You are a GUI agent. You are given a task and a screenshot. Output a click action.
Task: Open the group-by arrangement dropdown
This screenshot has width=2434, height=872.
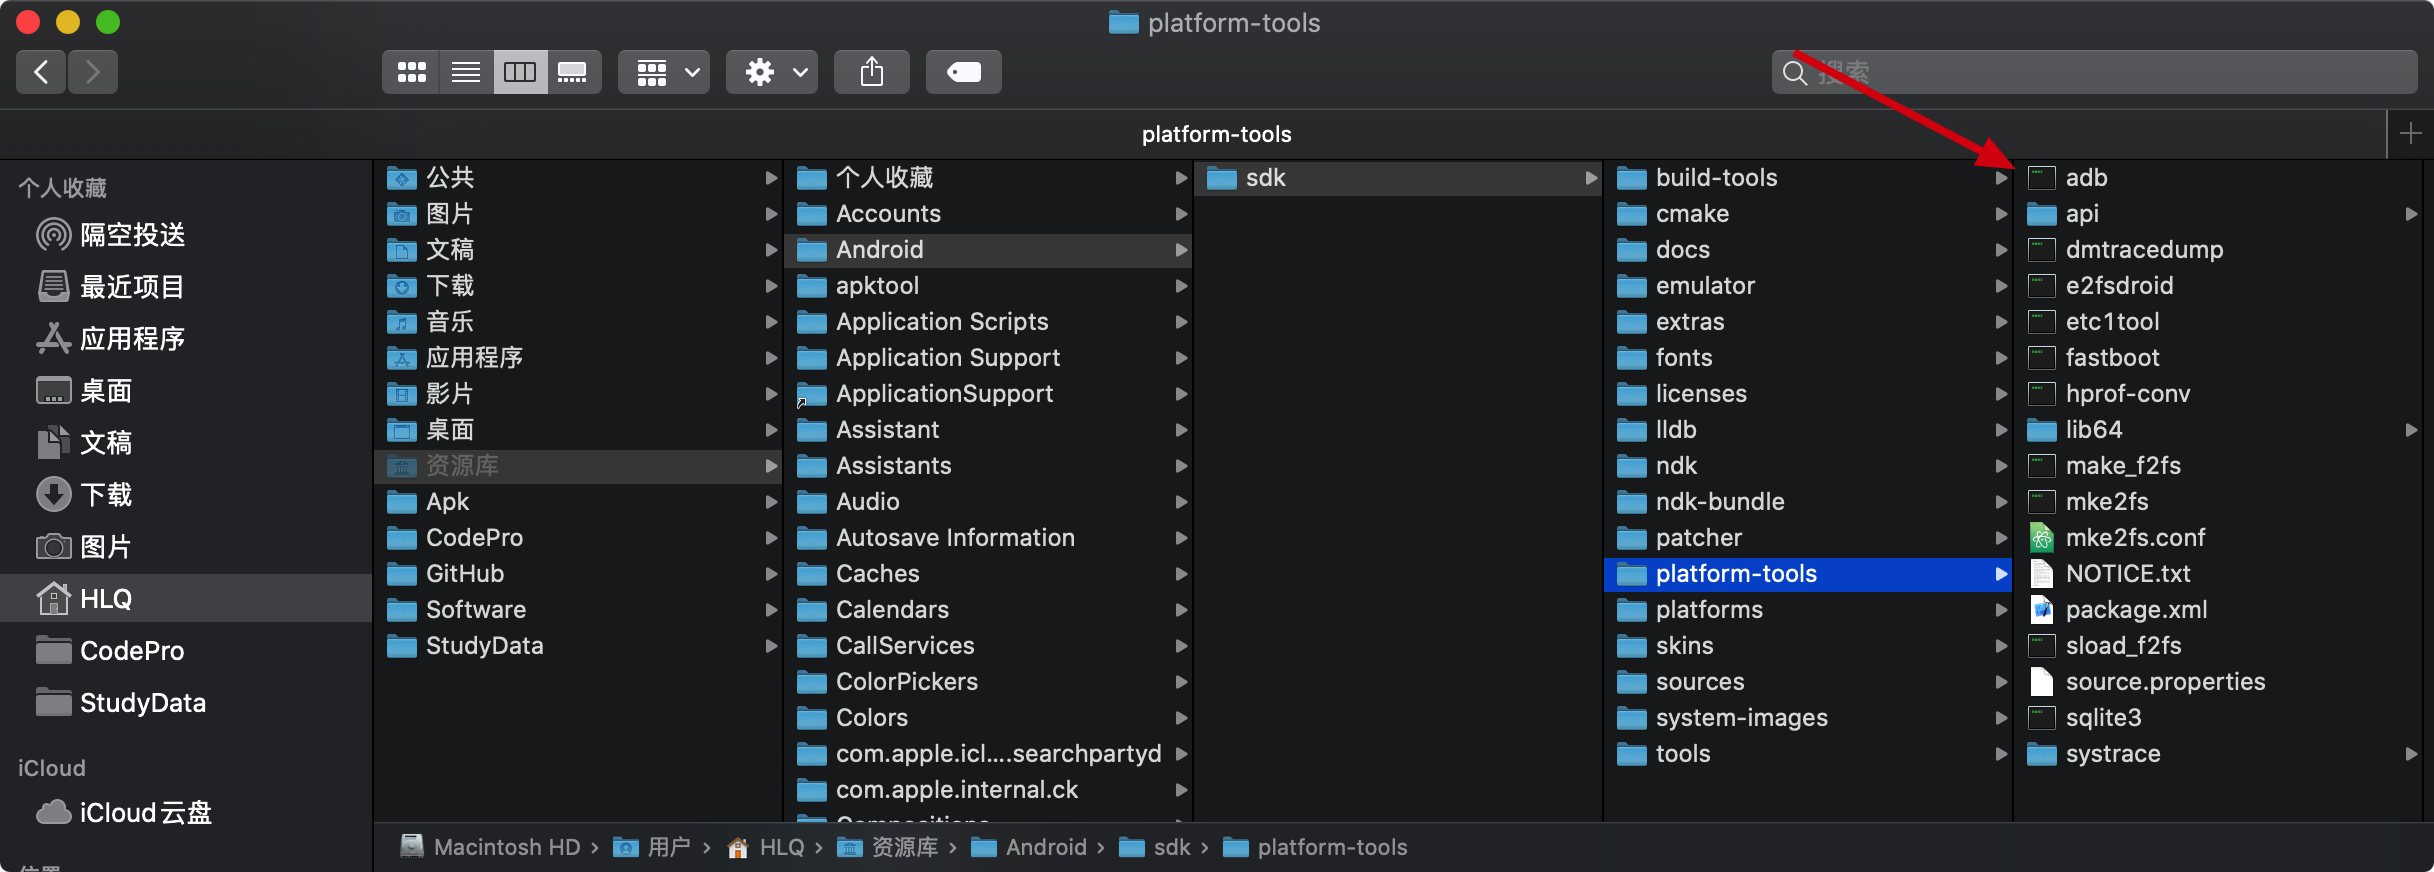[664, 72]
